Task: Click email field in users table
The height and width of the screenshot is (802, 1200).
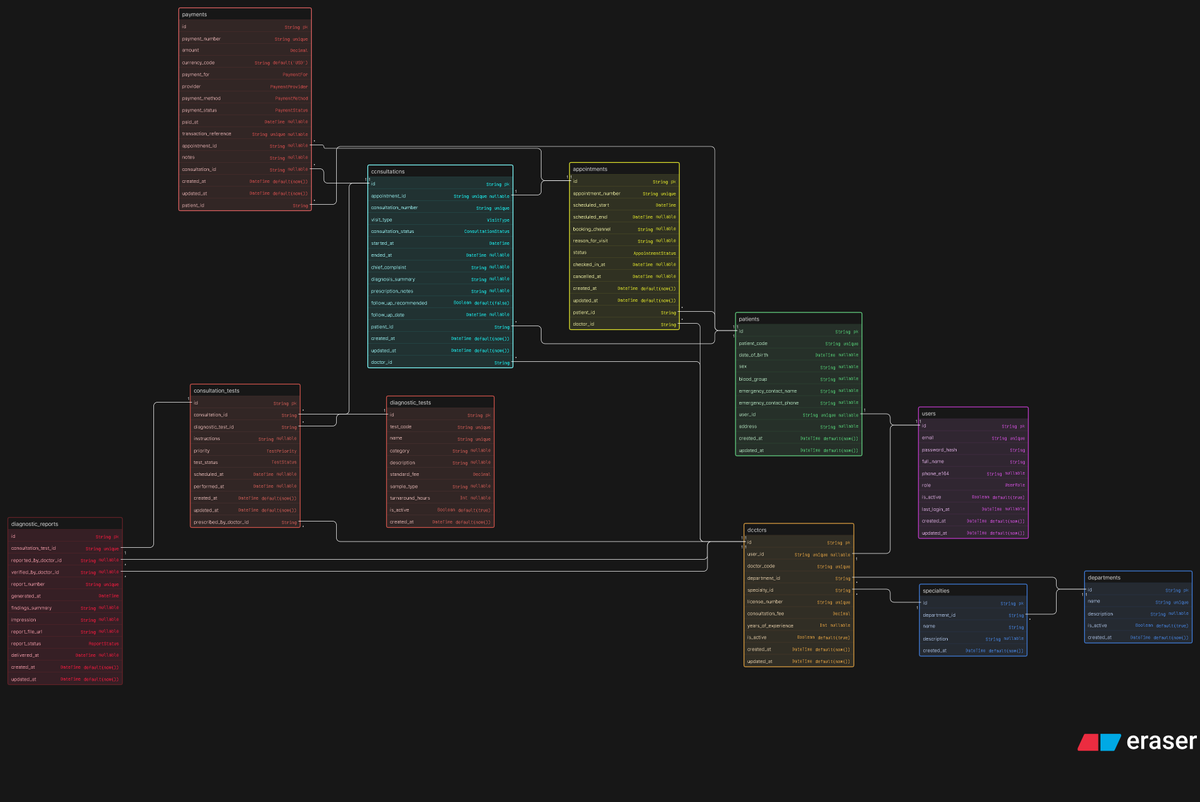Action: 973,438
